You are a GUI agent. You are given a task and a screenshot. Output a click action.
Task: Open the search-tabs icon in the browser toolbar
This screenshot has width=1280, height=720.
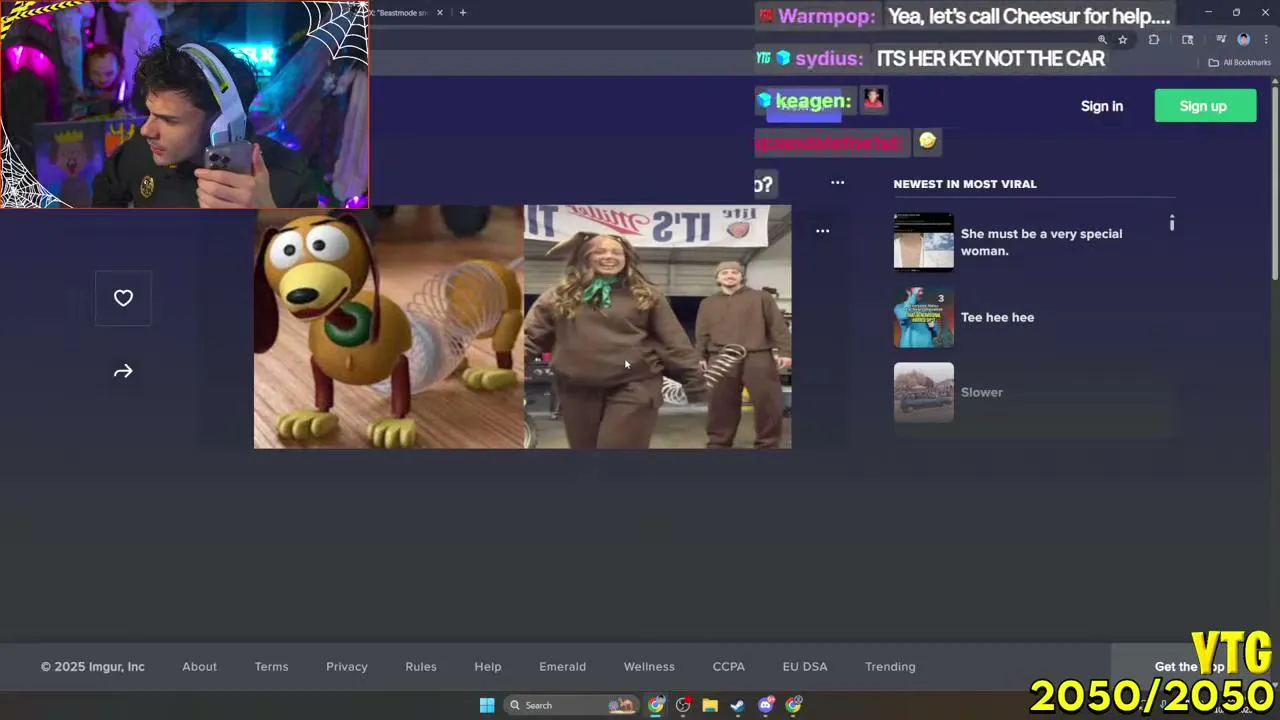tap(1187, 40)
